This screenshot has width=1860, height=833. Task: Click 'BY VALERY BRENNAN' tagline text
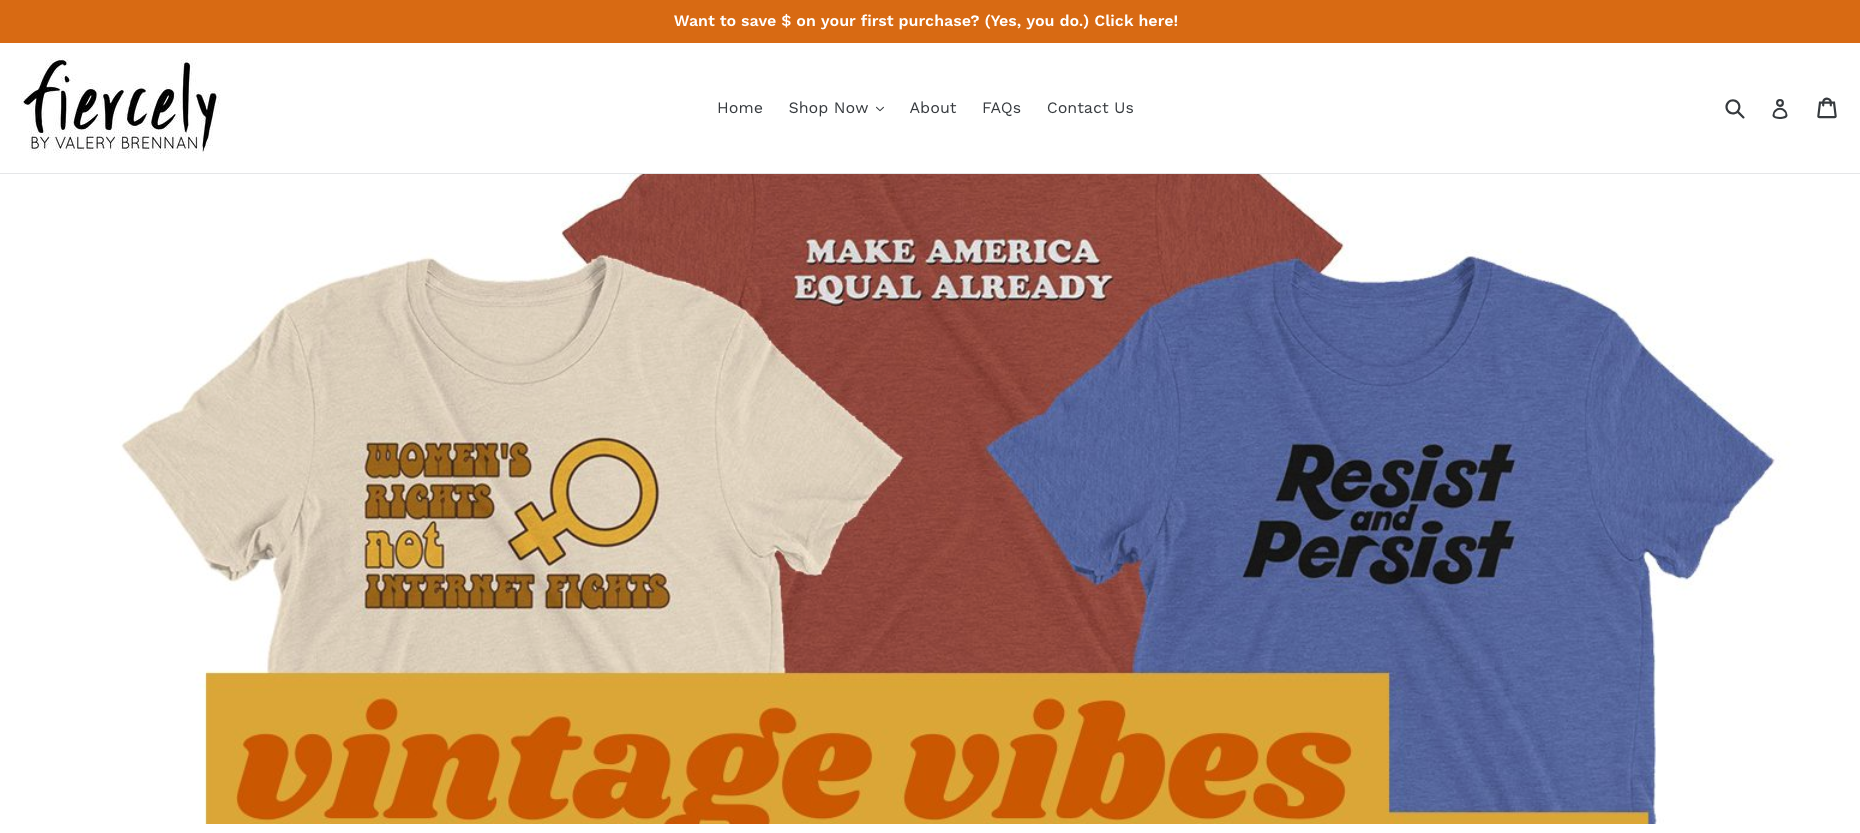click(114, 143)
